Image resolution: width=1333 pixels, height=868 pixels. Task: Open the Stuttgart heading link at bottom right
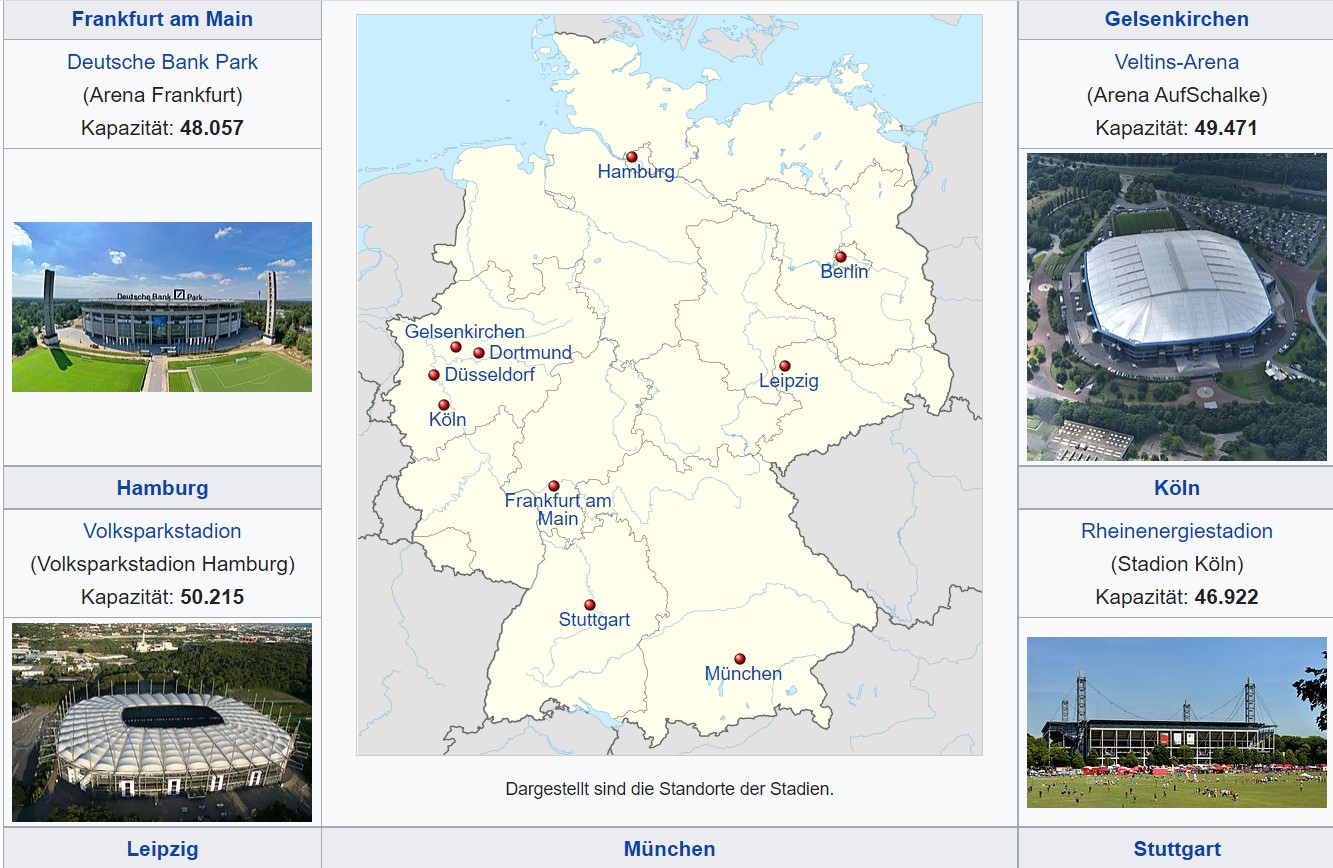pyautogui.click(x=1177, y=849)
